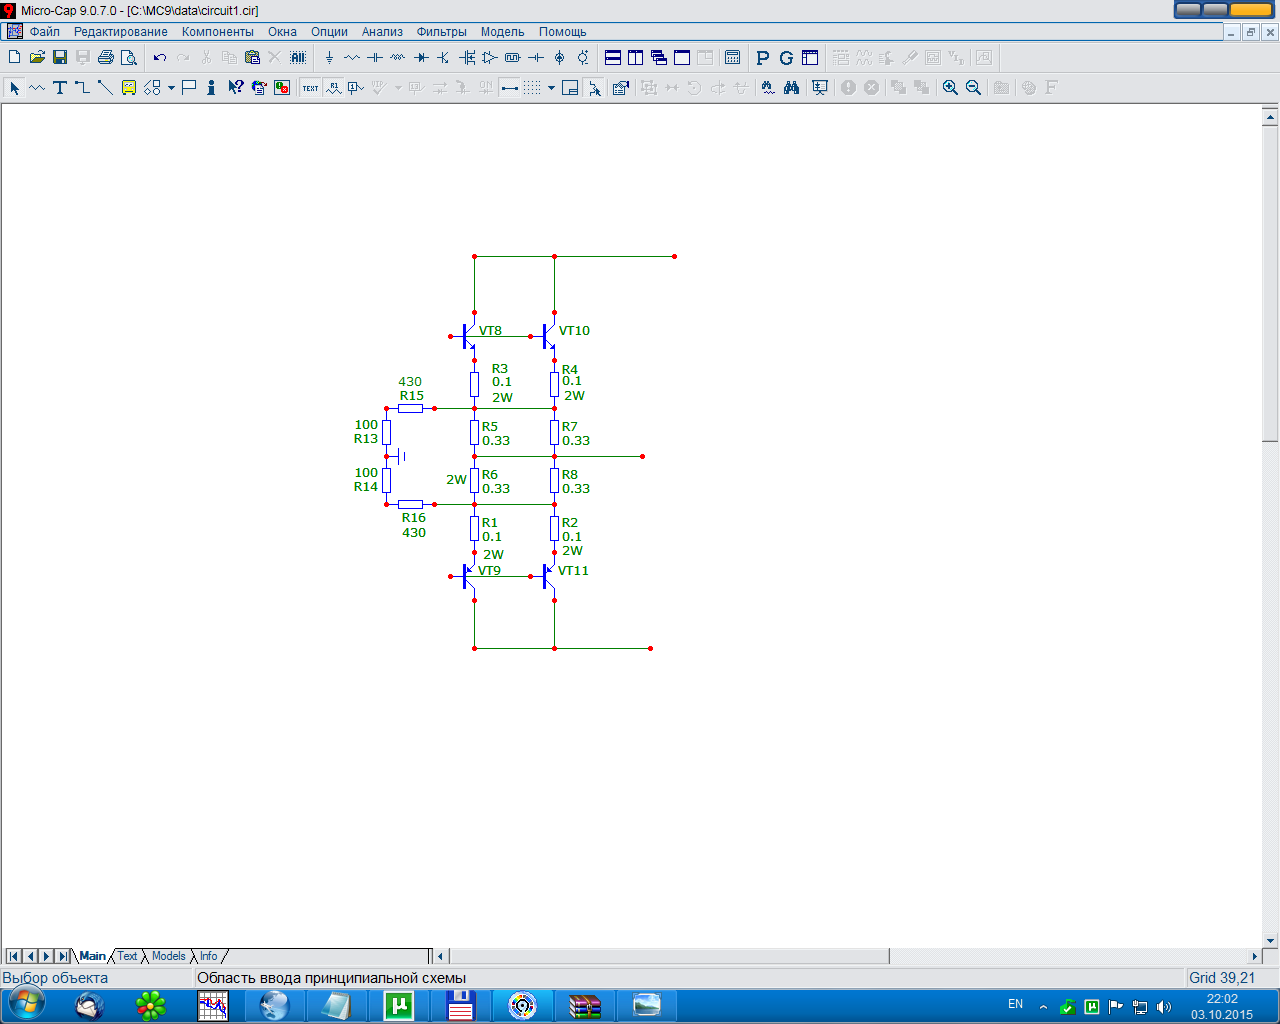Image resolution: width=1280 pixels, height=1024 pixels.
Task: Open the Анализ menu
Action: (382, 32)
